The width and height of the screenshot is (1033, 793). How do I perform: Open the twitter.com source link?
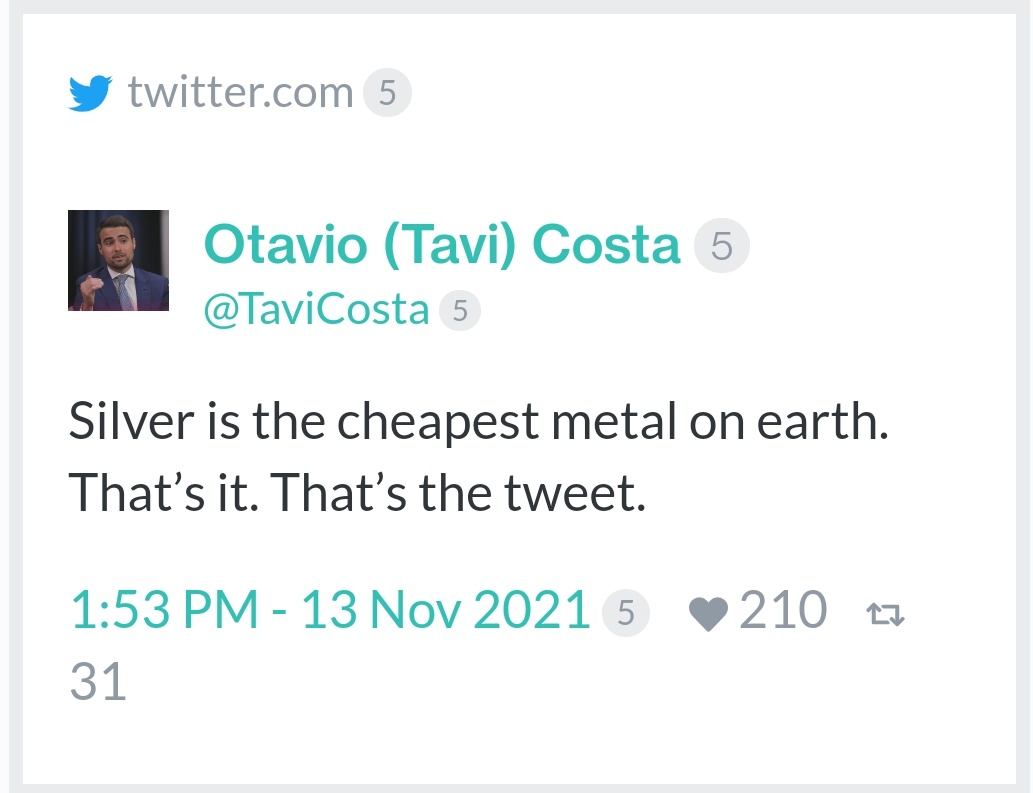[x=240, y=92]
